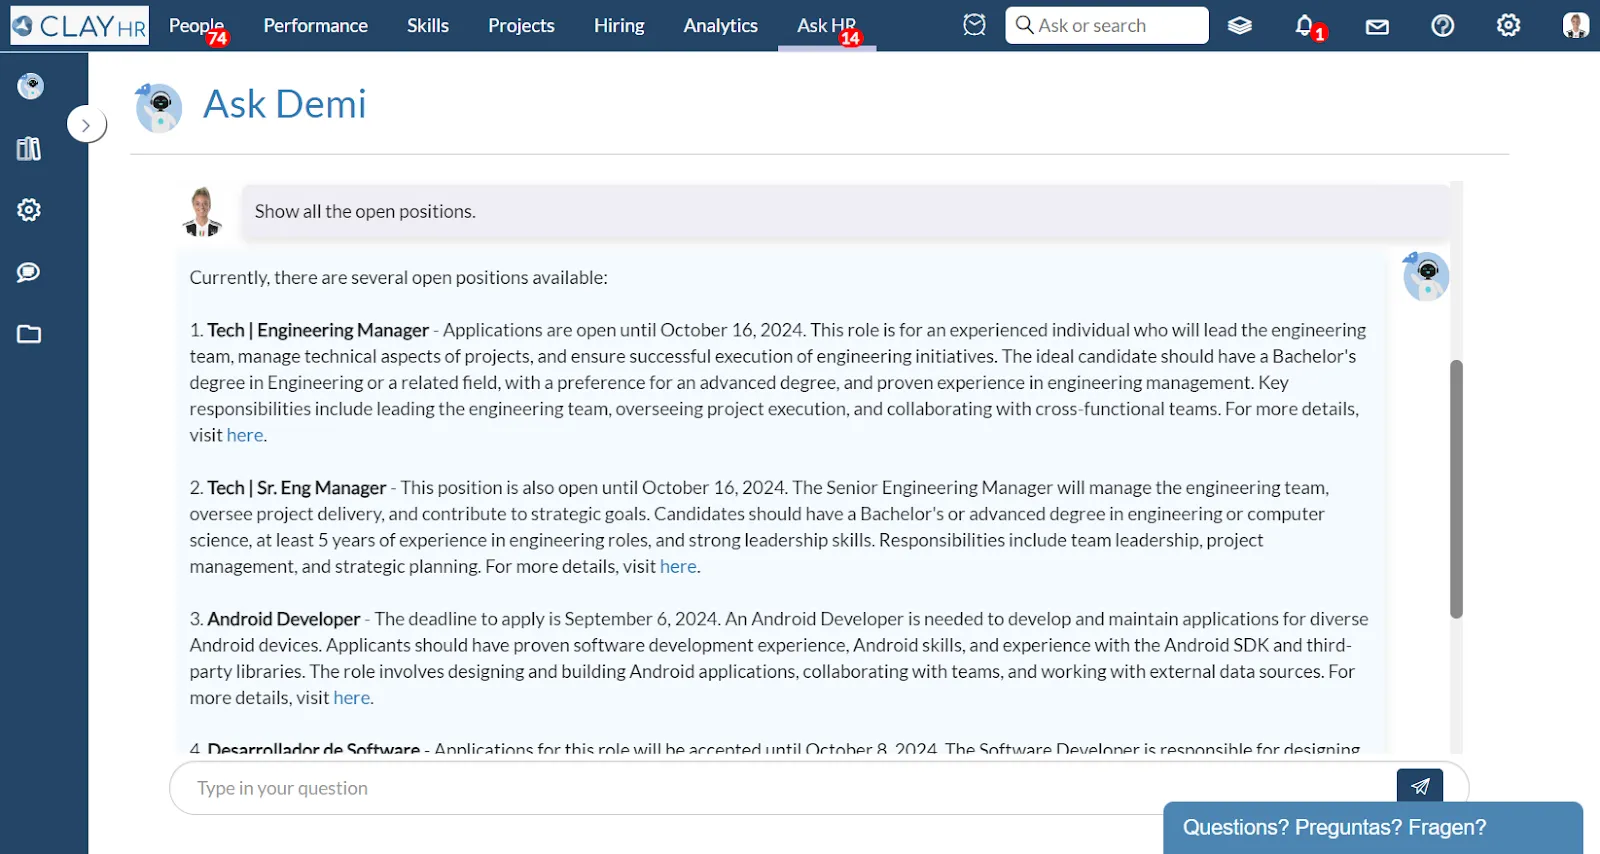This screenshot has height=854, width=1600.
Task: Open the sidebar settings gear icon
Action: pos(29,210)
